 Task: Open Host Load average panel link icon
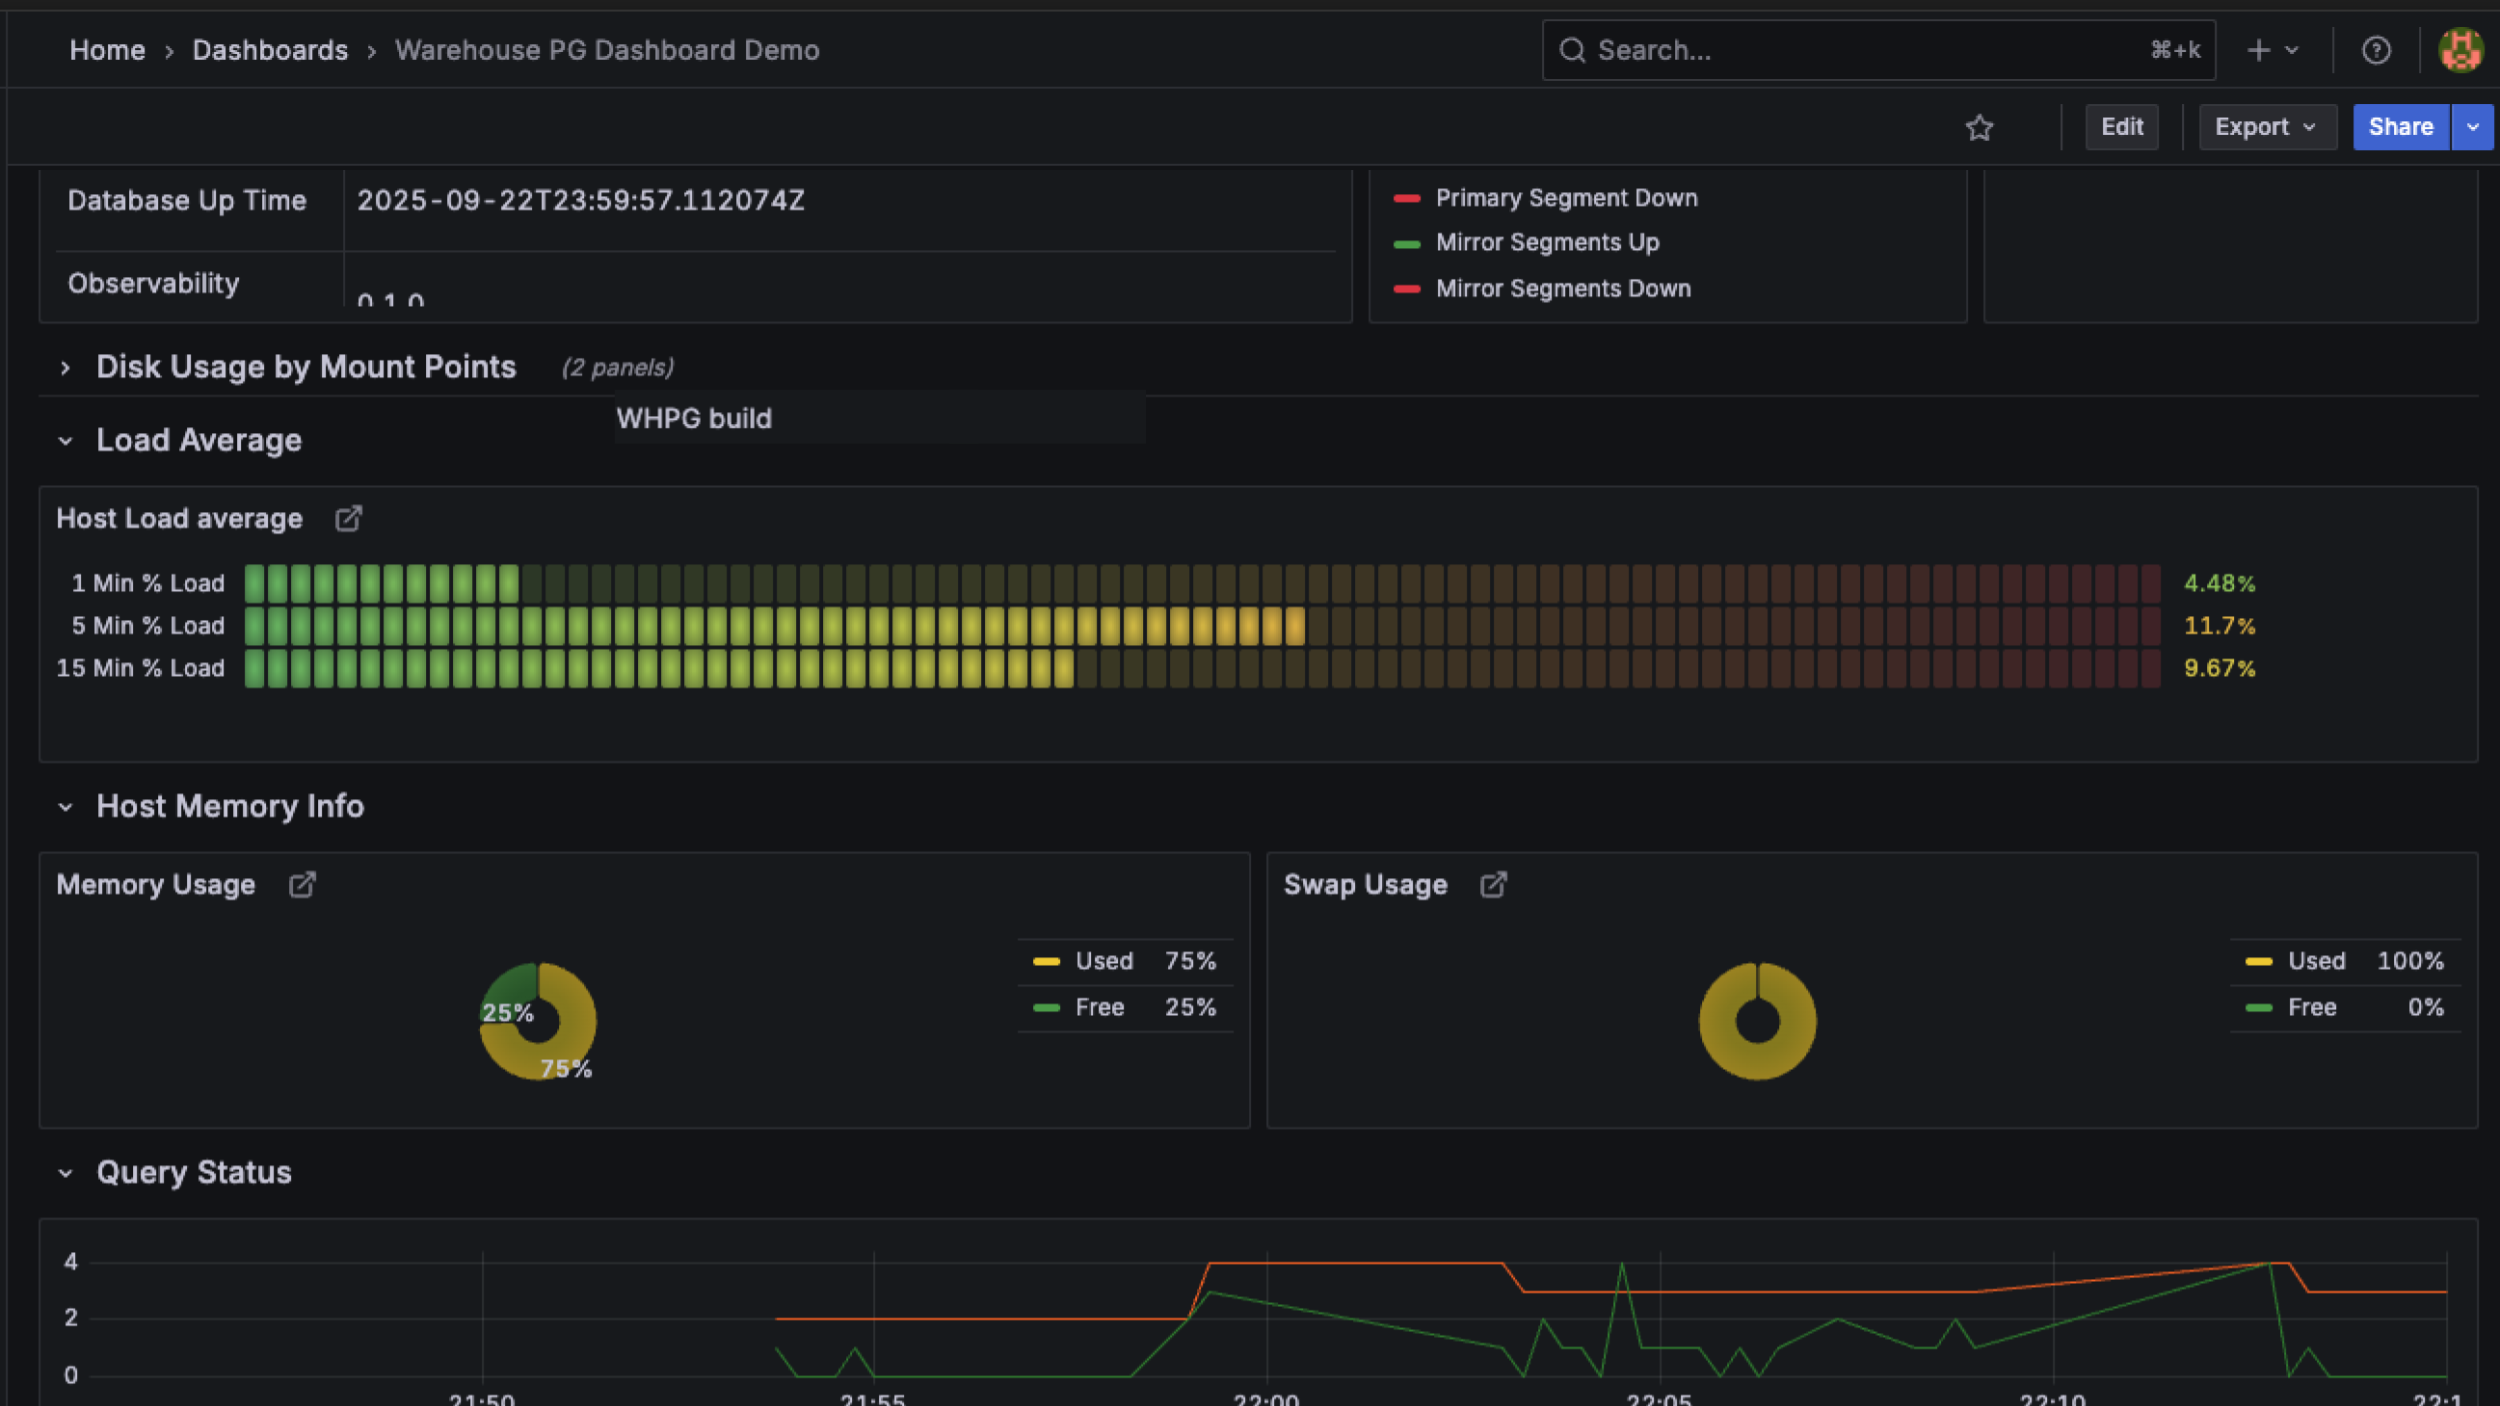point(348,518)
